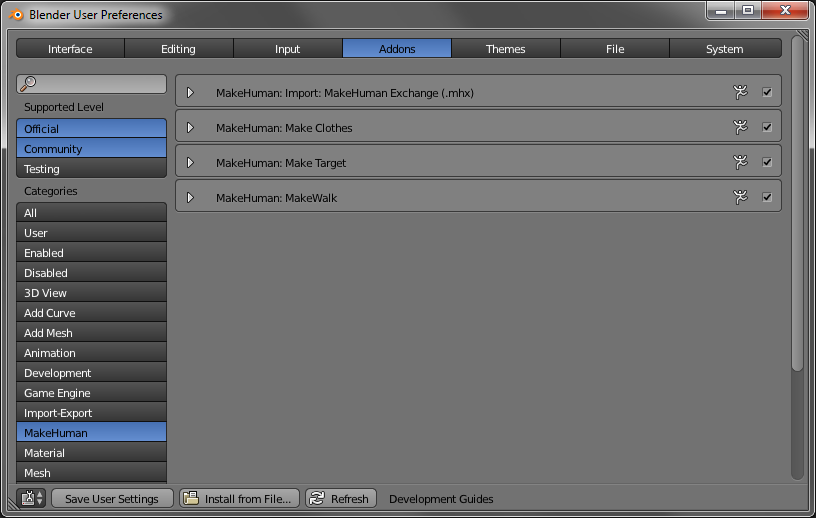816x518 pixels.
Task: Open the Input tab
Action: [288, 48]
